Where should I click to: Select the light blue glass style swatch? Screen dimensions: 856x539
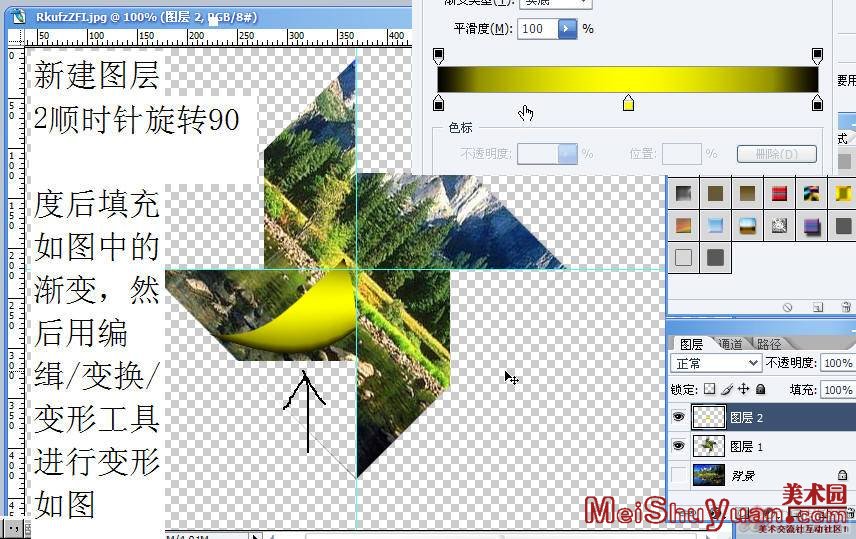[x=715, y=226]
